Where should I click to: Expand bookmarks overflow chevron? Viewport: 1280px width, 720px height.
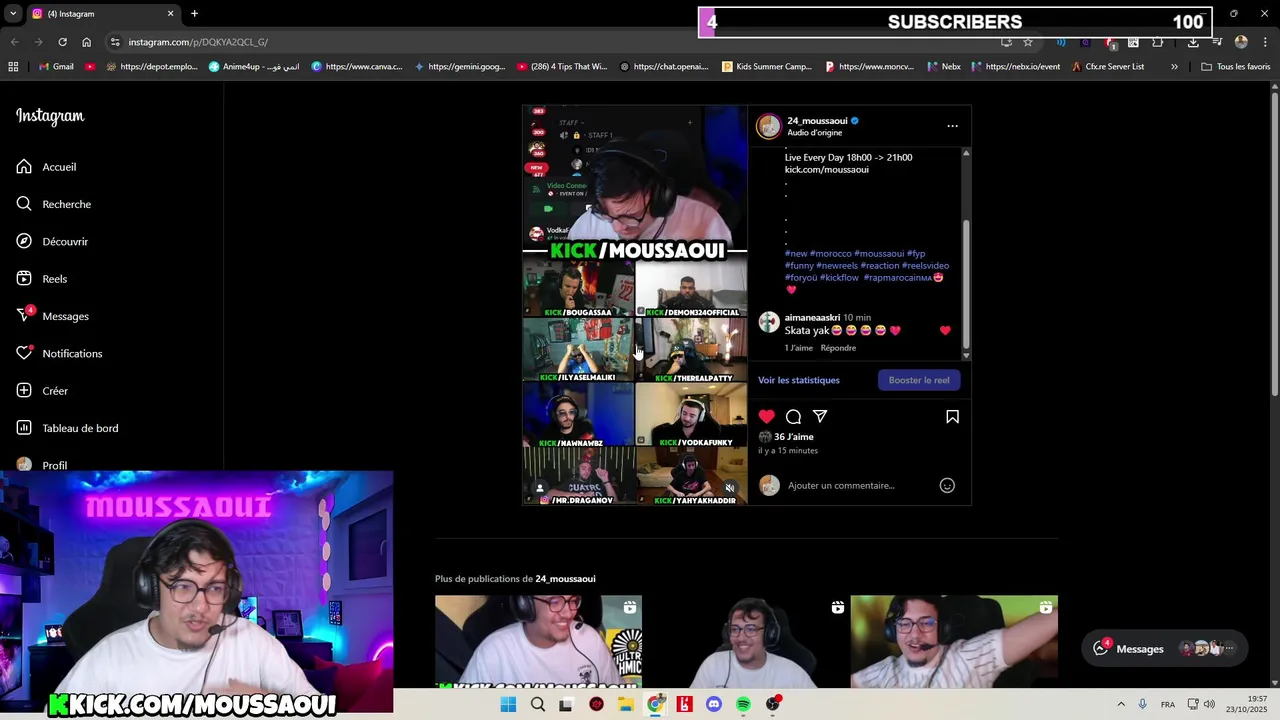click(1174, 67)
